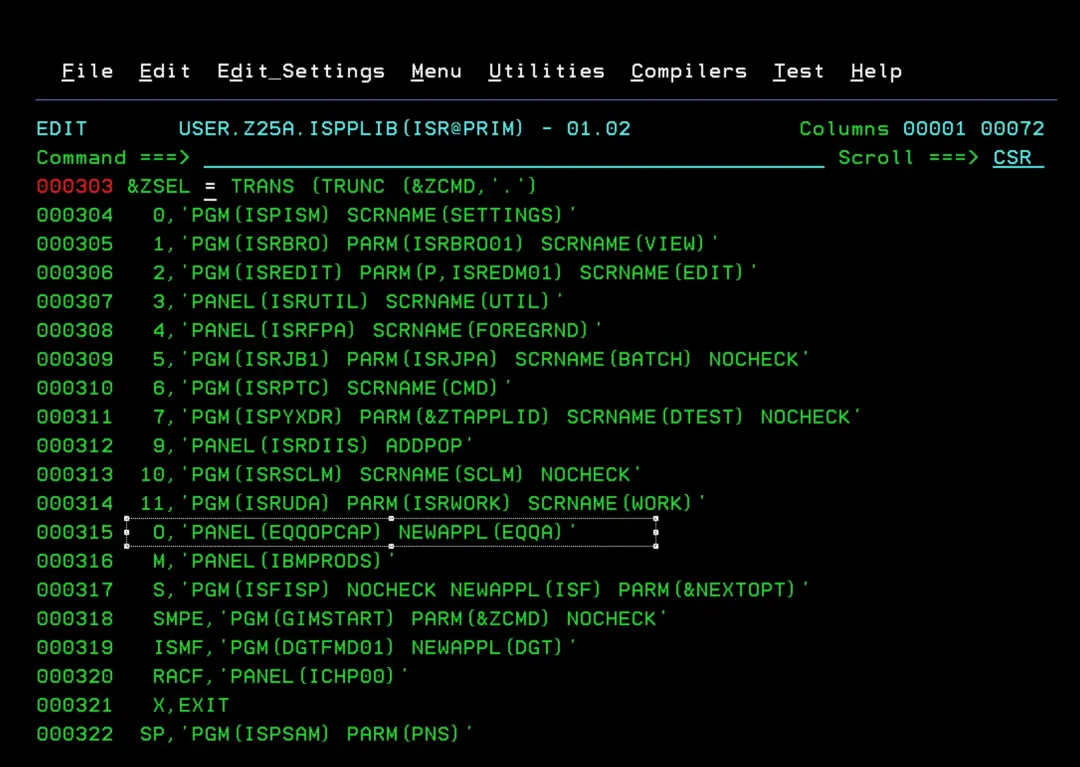
Task: Click the X,EXIT line
Action: [x=191, y=706]
